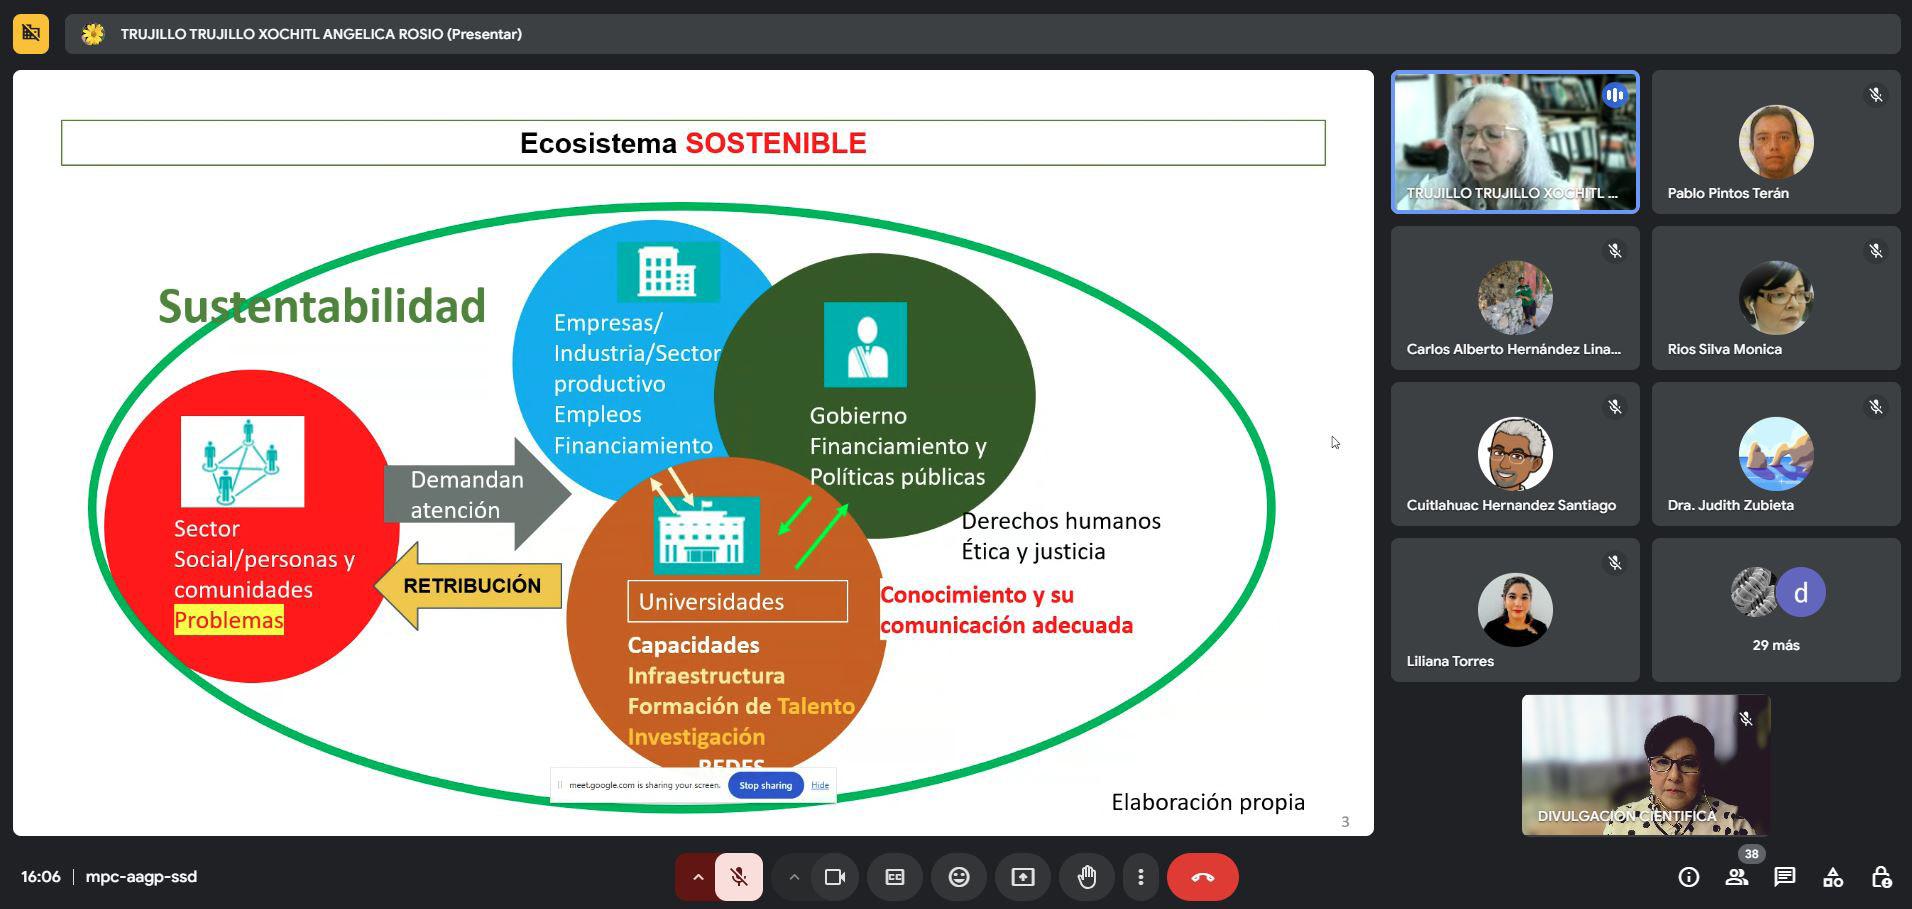Click the speaking presenter video tile
1912x909 pixels.
[1515, 142]
